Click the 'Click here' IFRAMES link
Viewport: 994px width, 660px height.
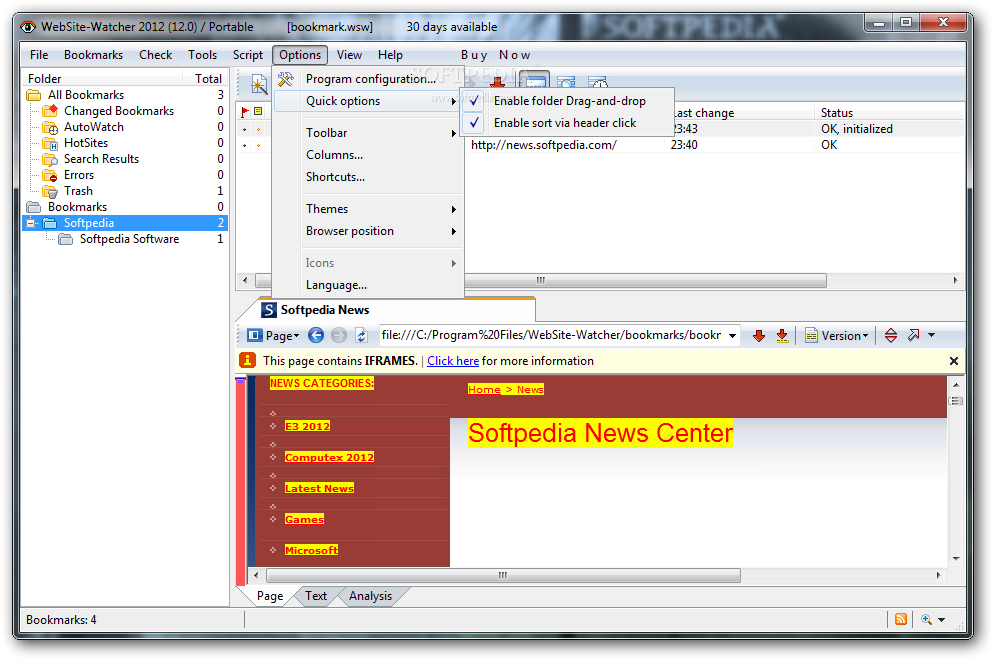tap(453, 361)
